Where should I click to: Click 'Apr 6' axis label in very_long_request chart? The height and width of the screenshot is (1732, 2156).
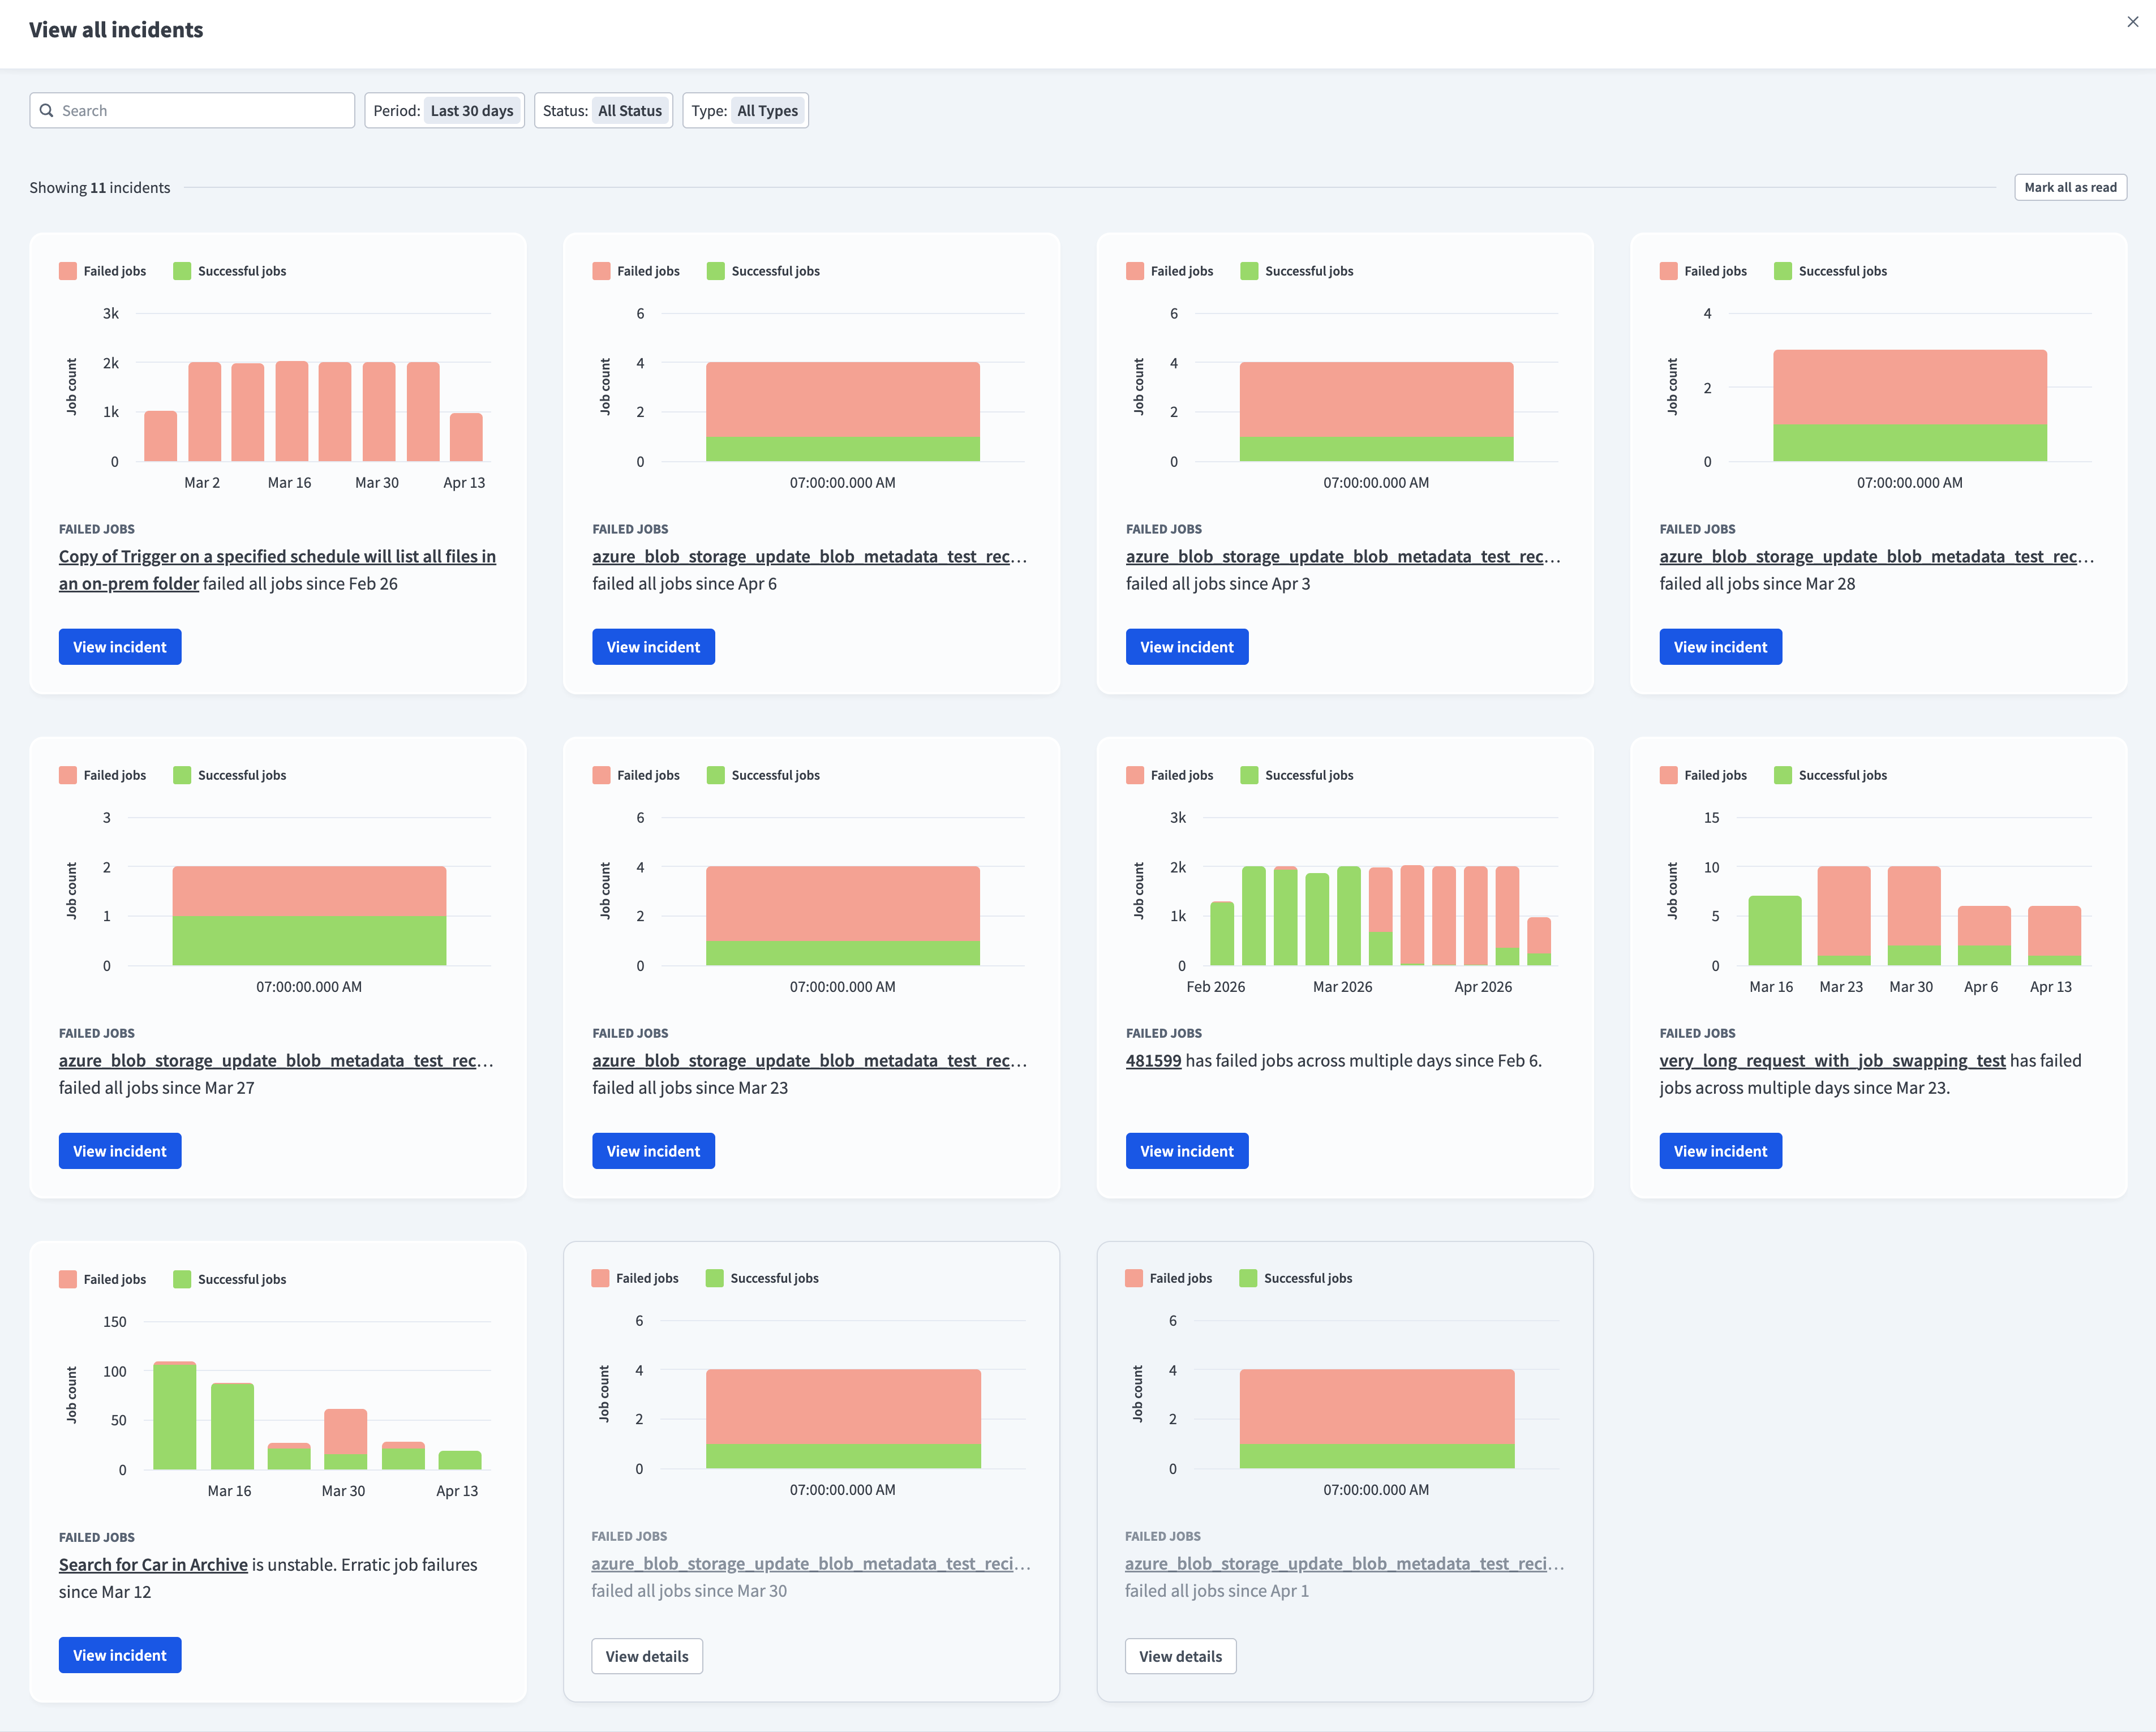pyautogui.click(x=1981, y=987)
